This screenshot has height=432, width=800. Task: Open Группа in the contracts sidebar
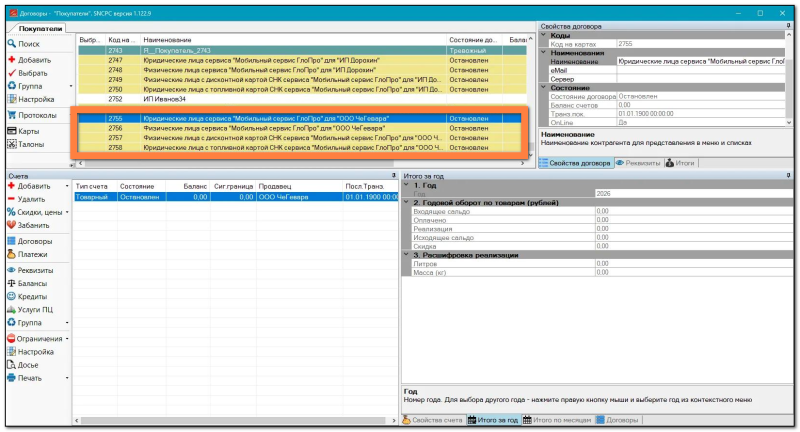25,86
